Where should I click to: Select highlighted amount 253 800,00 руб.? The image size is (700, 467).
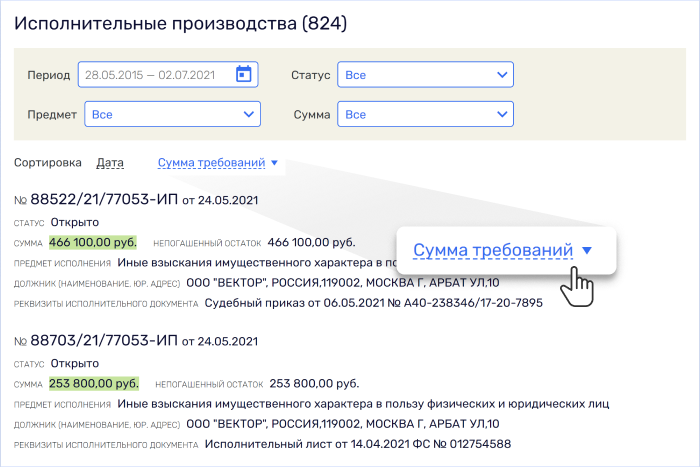(x=94, y=383)
